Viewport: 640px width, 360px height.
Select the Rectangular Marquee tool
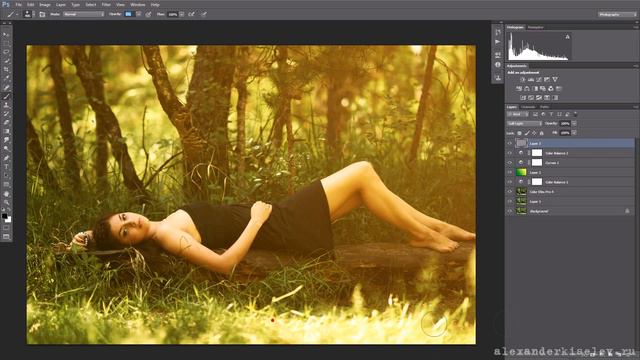pyautogui.click(x=6, y=43)
